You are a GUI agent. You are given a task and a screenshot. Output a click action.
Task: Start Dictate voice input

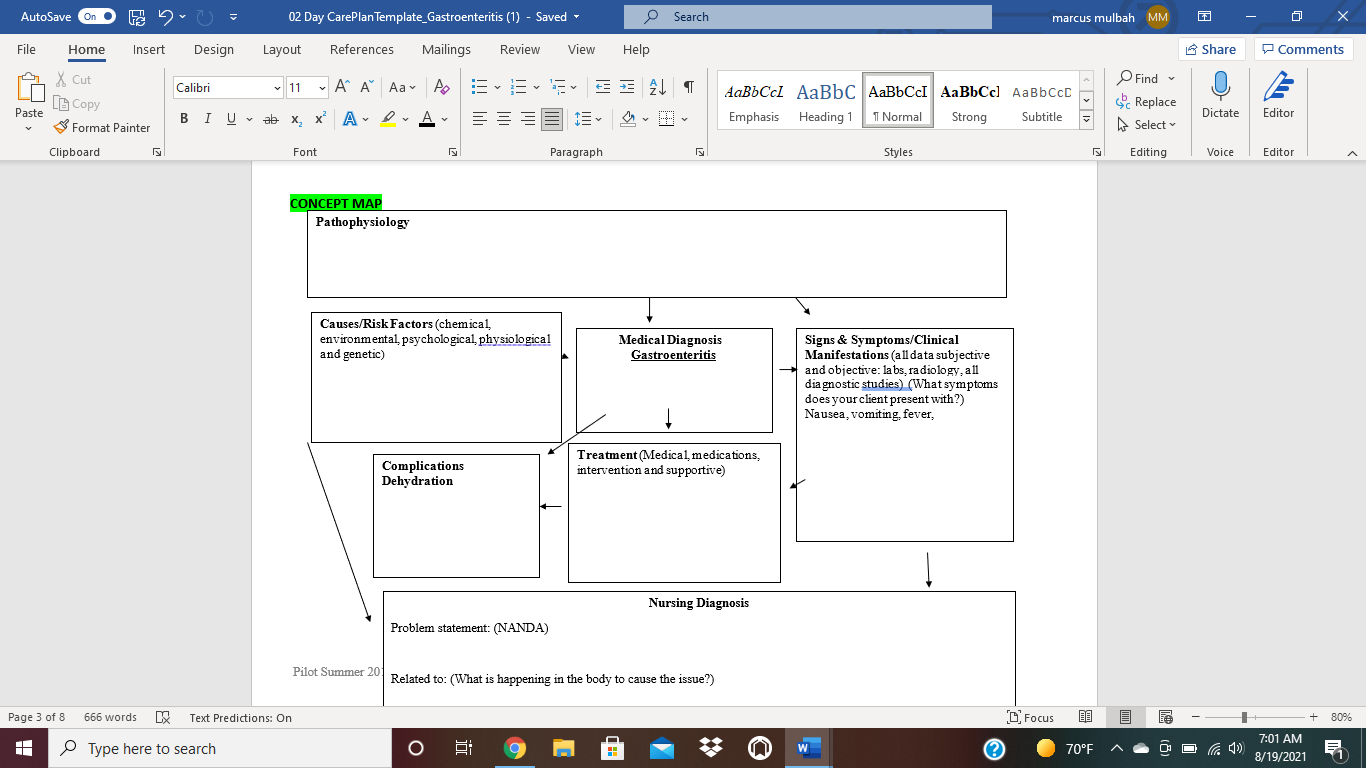tap(1220, 95)
